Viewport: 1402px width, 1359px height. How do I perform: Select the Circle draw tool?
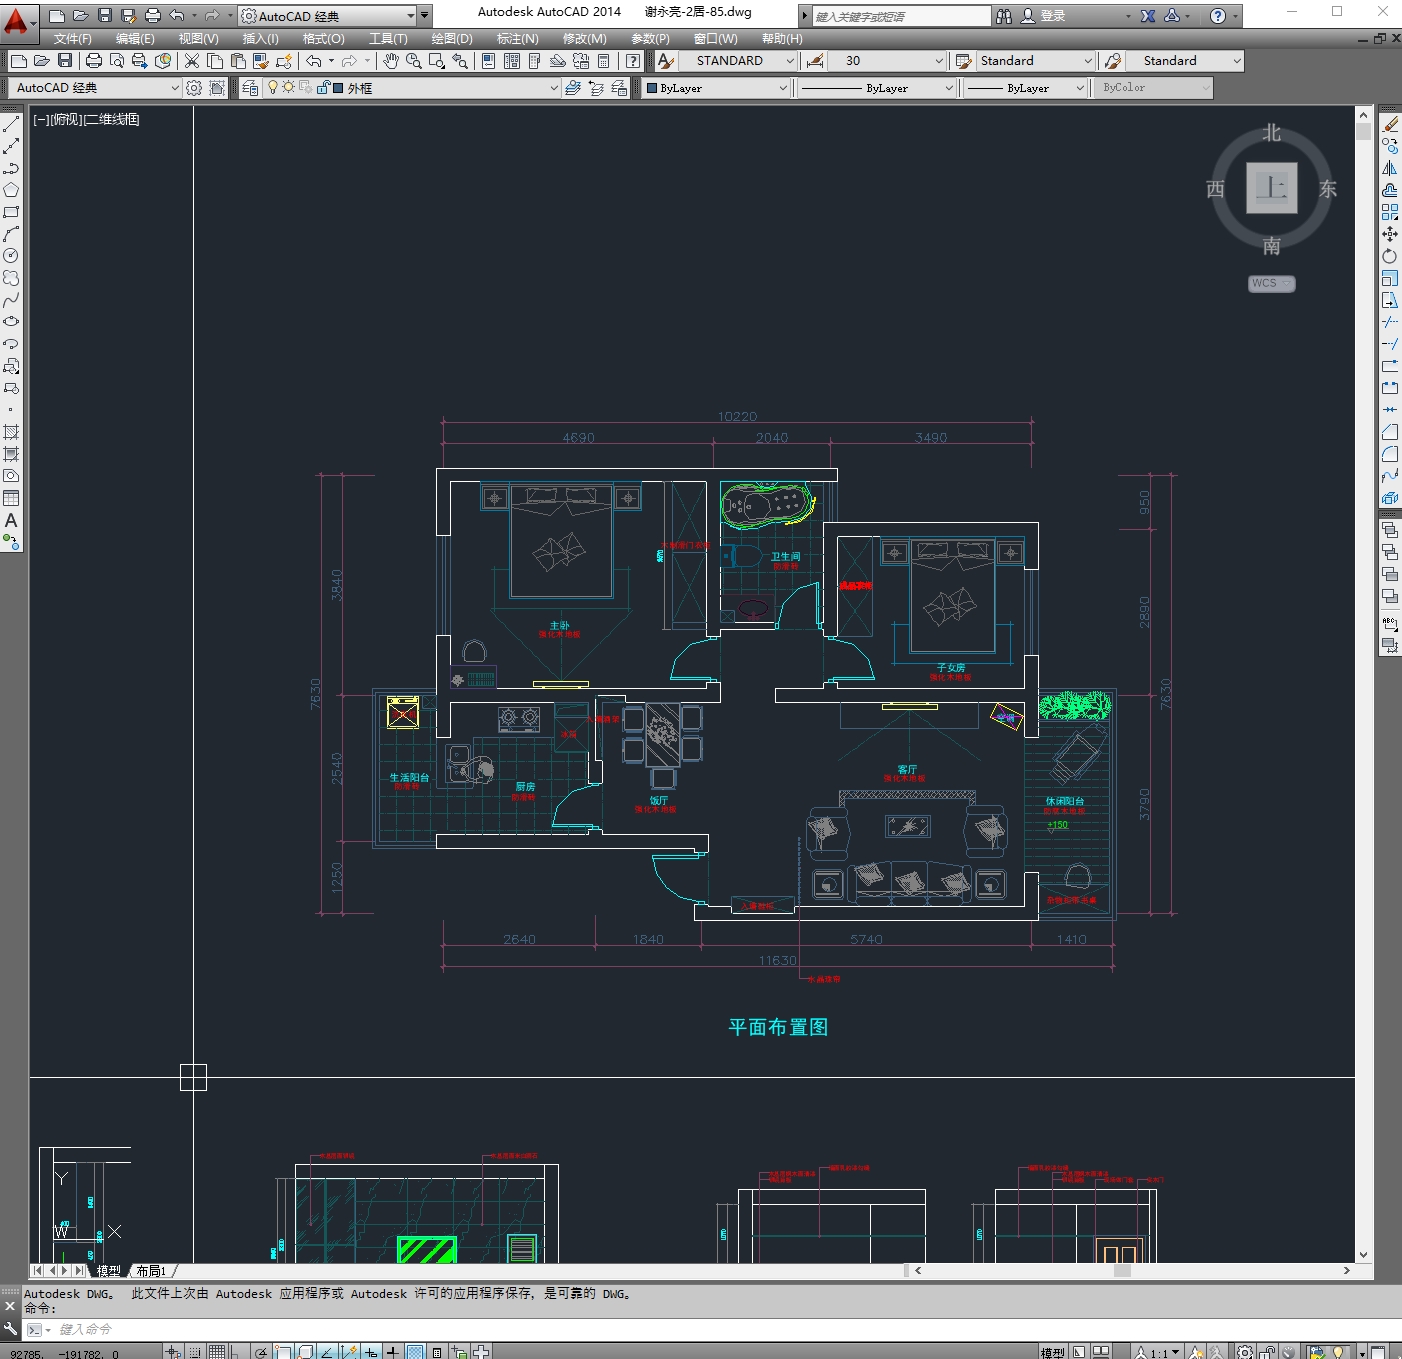[11, 256]
